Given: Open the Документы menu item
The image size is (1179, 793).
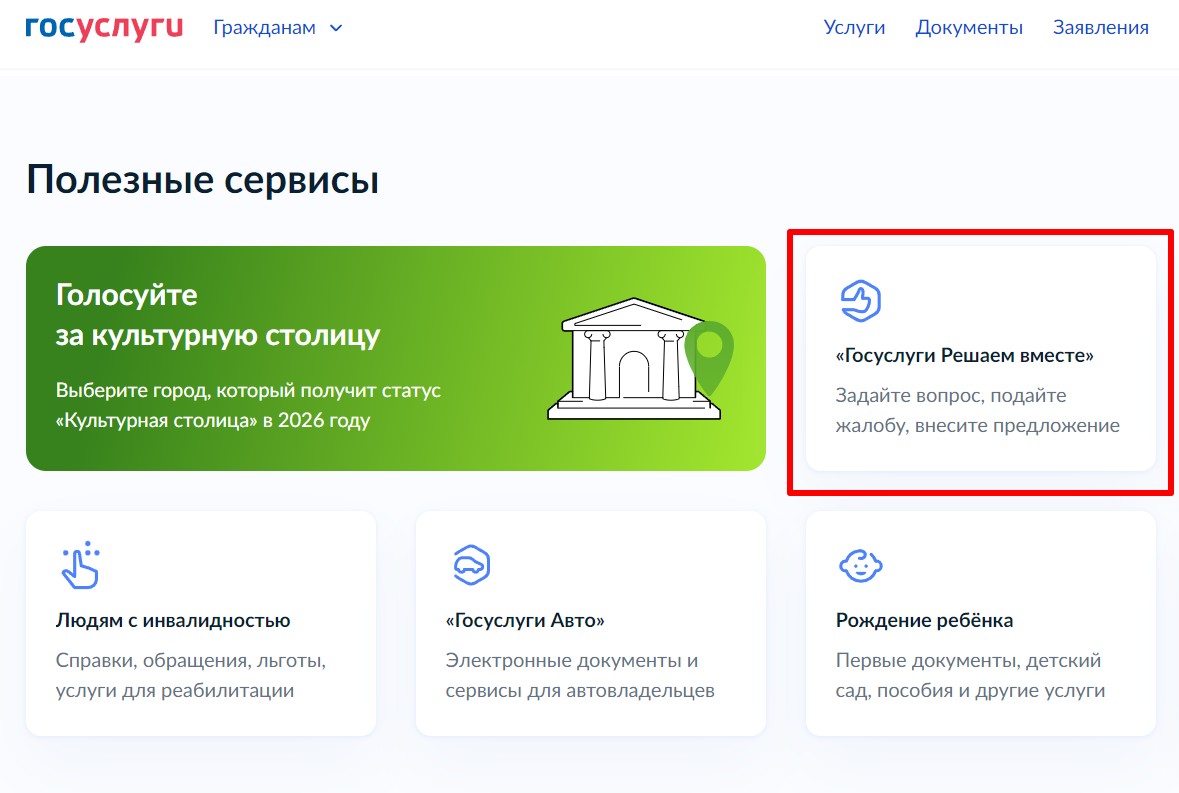Looking at the screenshot, I should [x=968, y=28].
